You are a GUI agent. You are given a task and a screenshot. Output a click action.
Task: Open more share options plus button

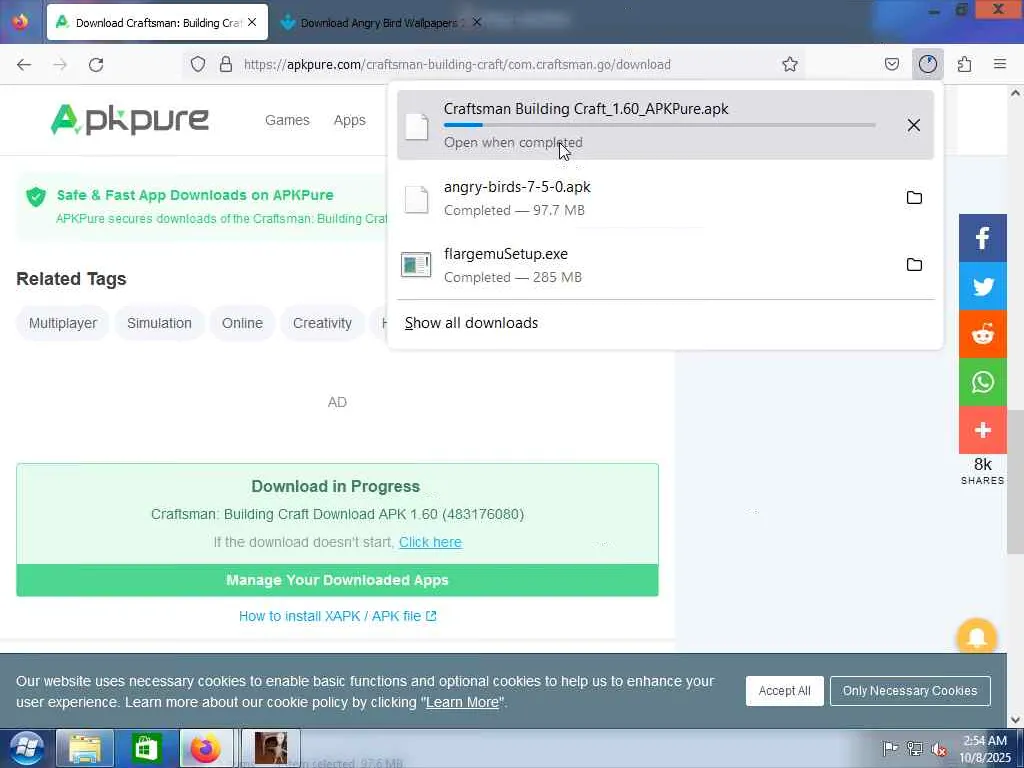(x=983, y=430)
